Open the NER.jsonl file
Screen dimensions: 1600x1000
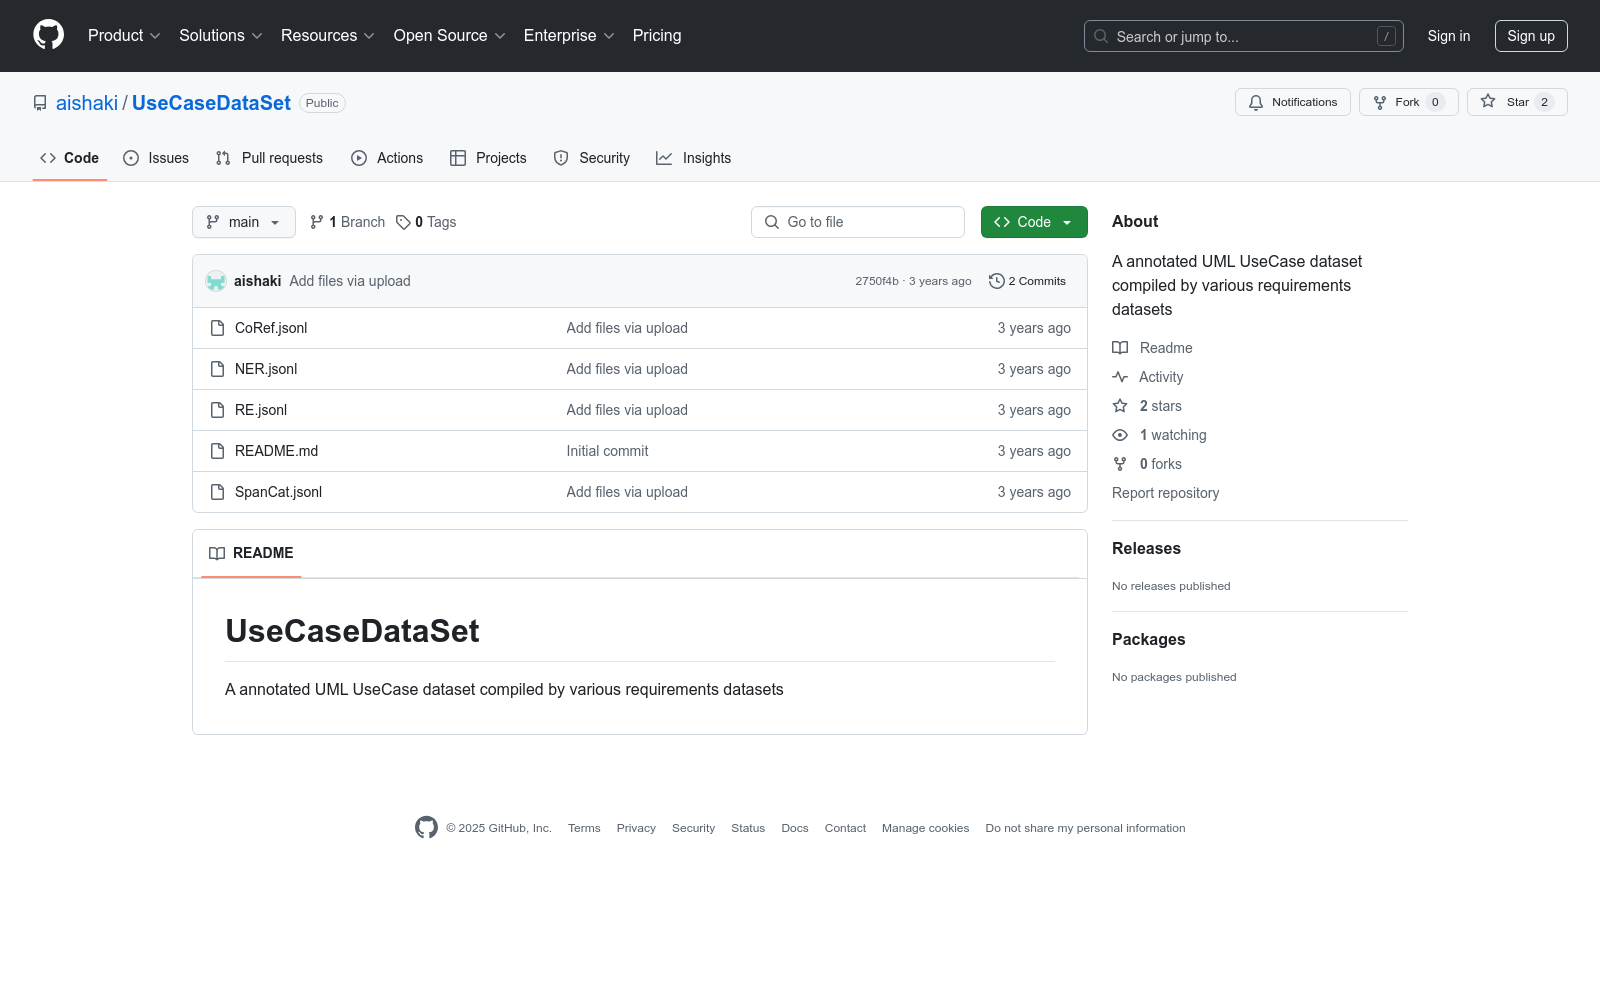(x=266, y=369)
